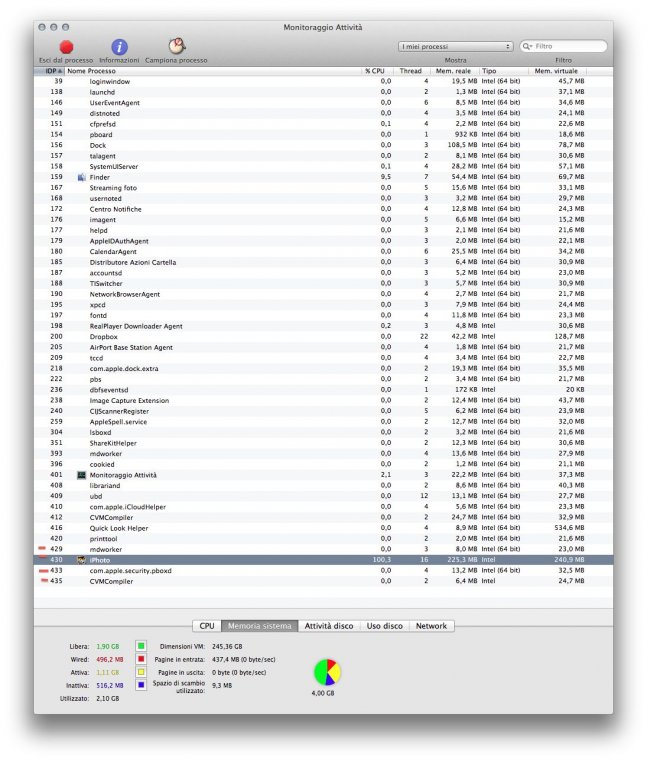Sort by Thread column header
Image resolution: width=647 pixels, height=761 pixels.
[411, 71]
